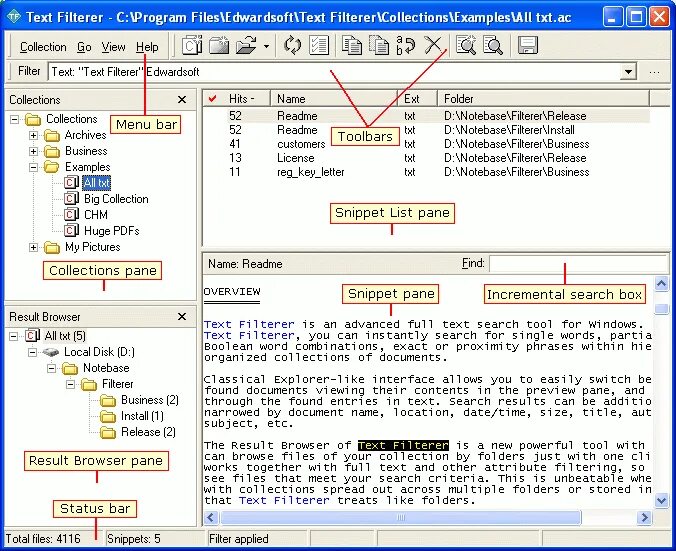This screenshot has width=676, height=551.
Task: Click the New Folder toolbar icon
Action: point(219,45)
